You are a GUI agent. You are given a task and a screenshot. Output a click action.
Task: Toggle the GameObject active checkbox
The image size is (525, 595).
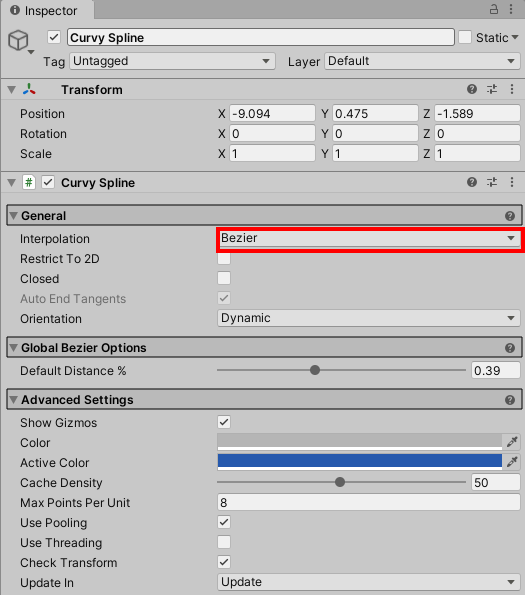[54, 37]
